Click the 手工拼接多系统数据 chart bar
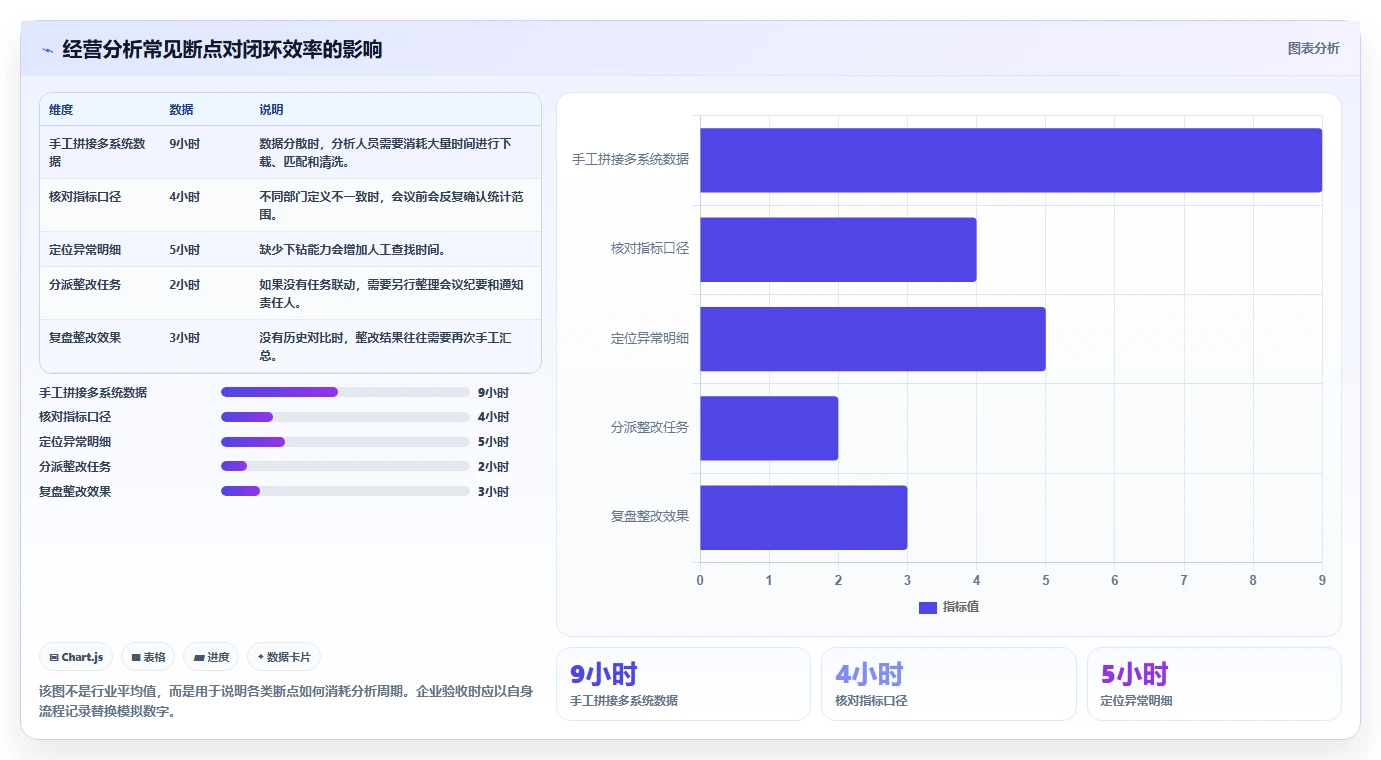Screen dimensions: 1381x760 tap(1010, 160)
